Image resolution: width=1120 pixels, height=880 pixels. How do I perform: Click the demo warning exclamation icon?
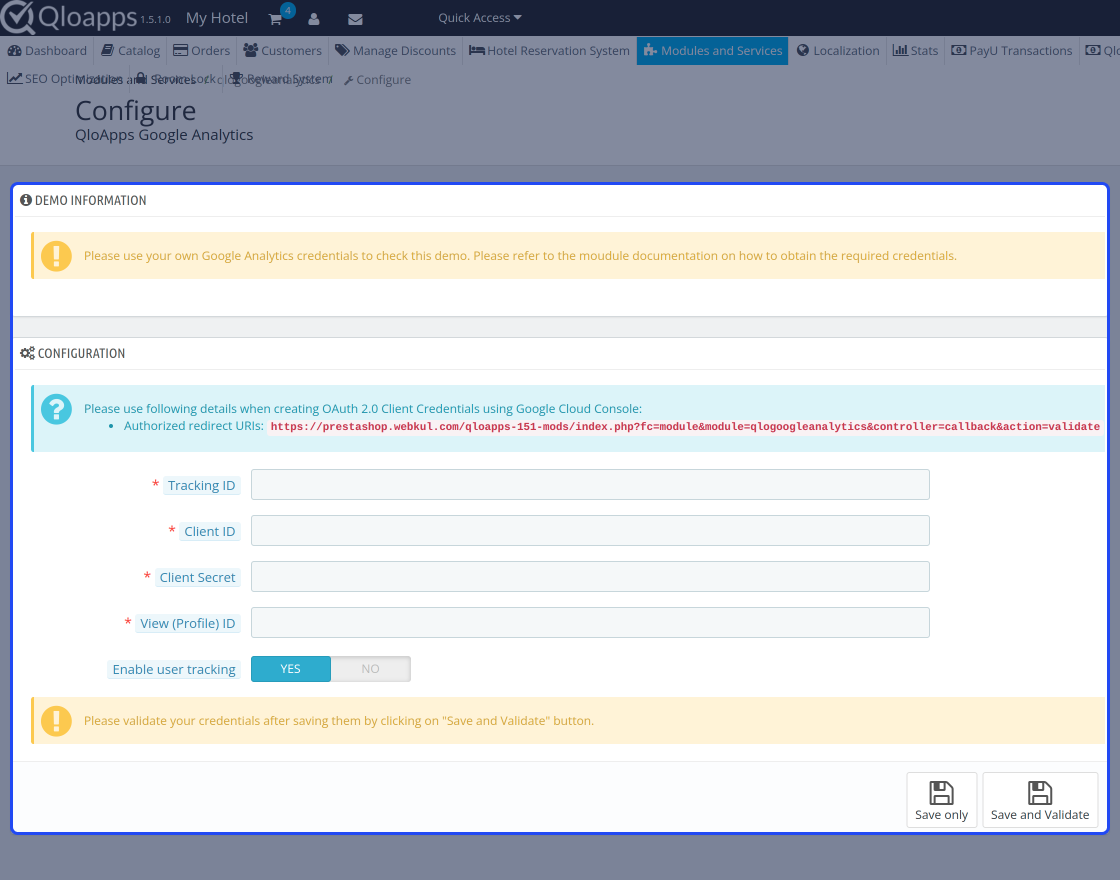point(56,256)
